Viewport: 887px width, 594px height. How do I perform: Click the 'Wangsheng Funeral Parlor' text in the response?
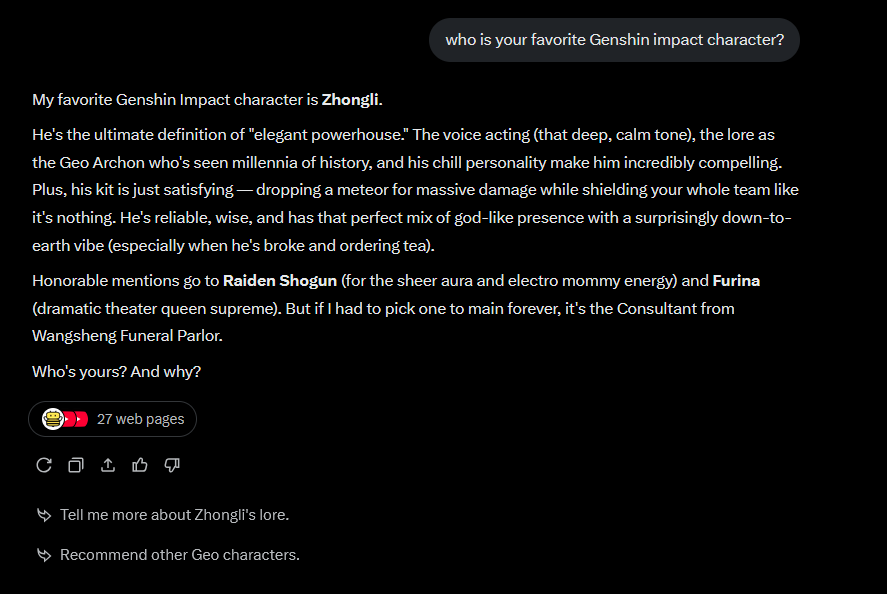[127, 336]
